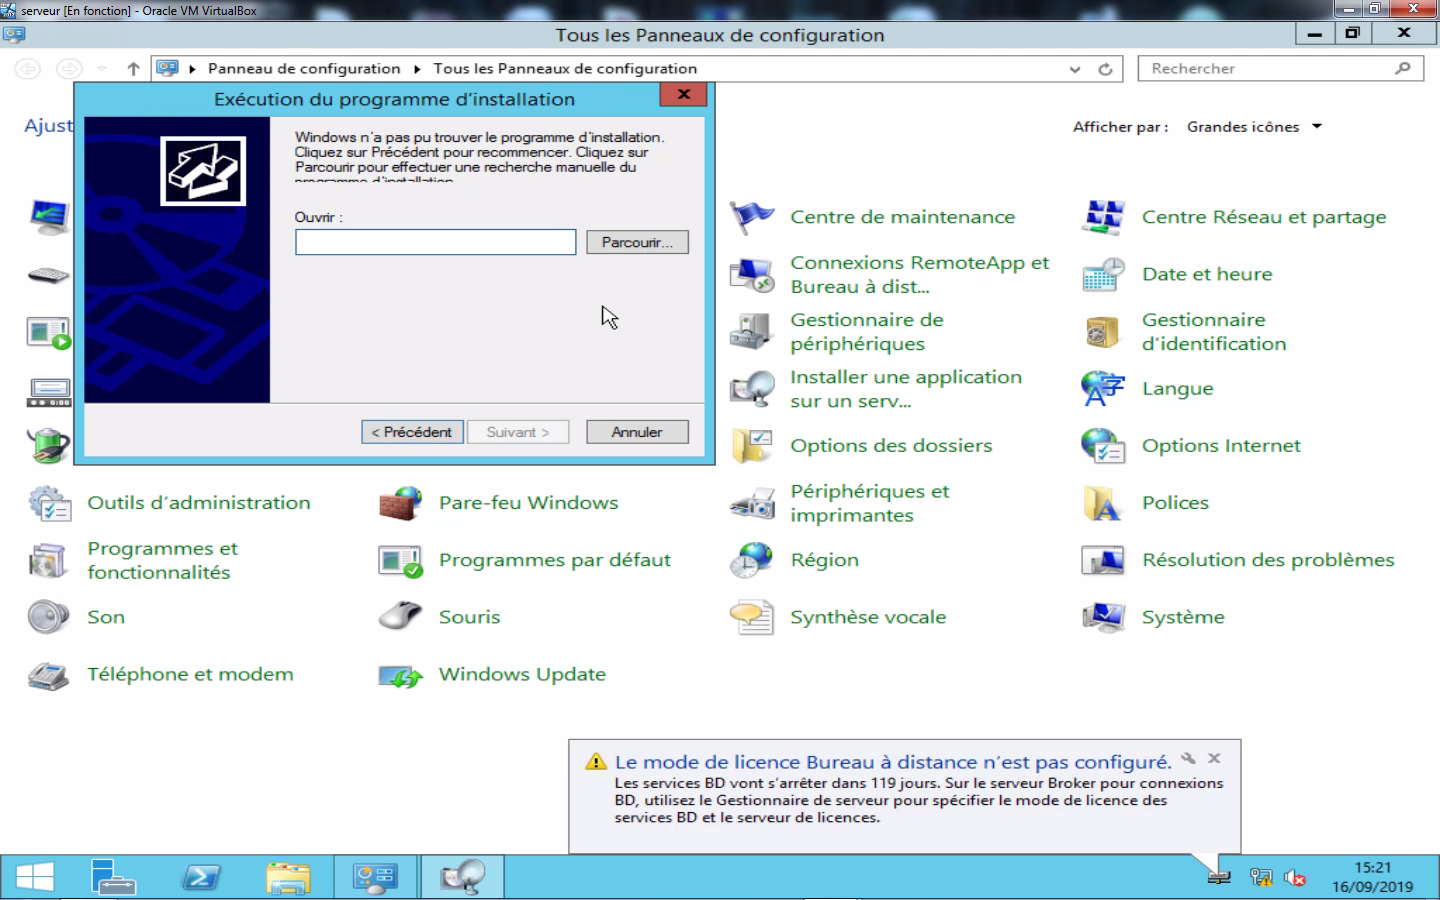Open the Souris settings
Image resolution: width=1440 pixels, height=900 pixels.
coord(469,617)
